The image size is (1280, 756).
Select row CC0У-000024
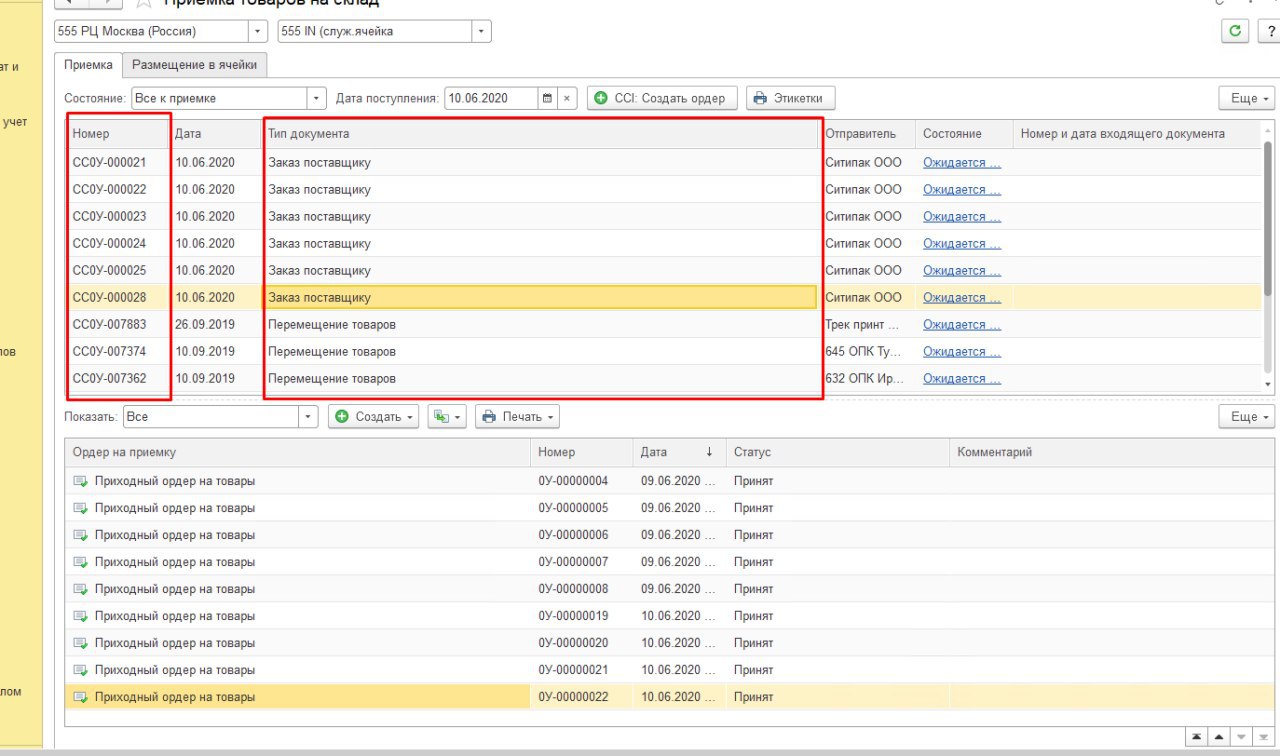[663, 243]
